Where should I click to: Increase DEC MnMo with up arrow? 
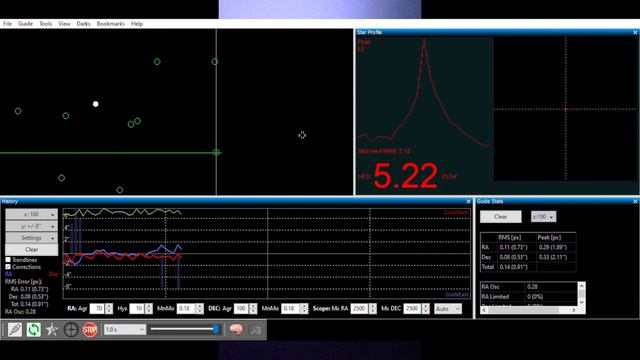coord(304,306)
